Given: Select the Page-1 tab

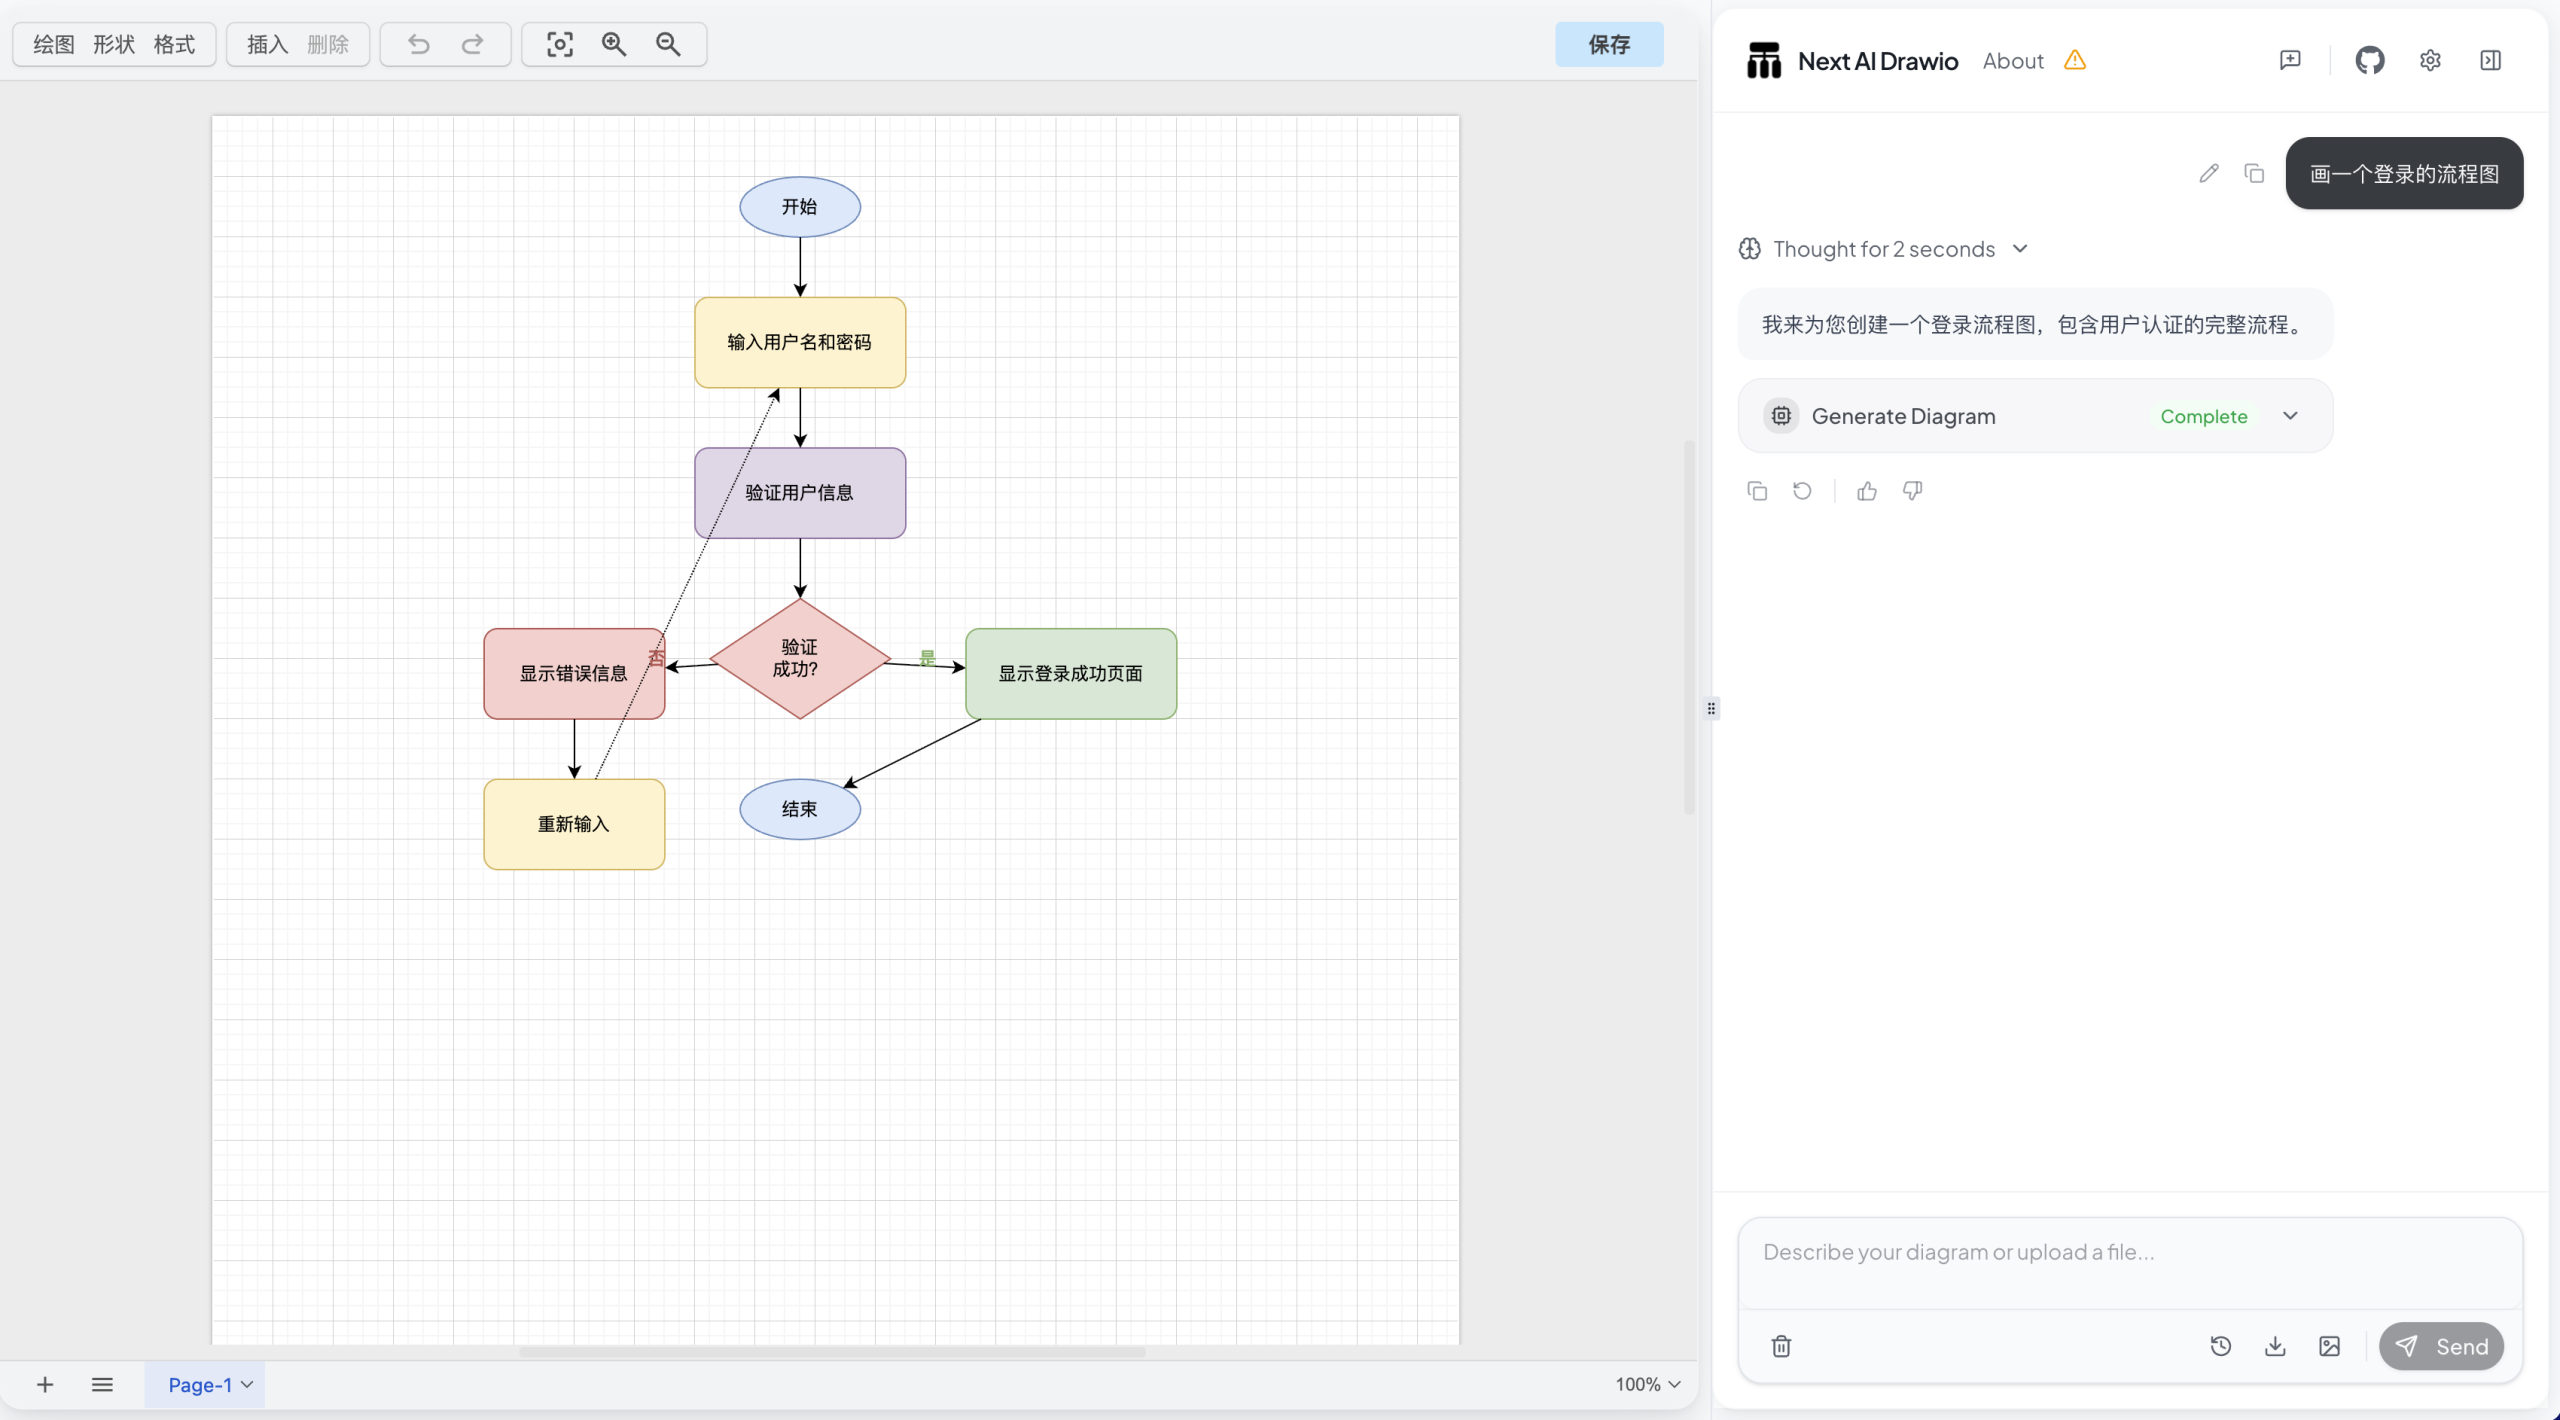Looking at the screenshot, I should pyautogui.click(x=199, y=1385).
